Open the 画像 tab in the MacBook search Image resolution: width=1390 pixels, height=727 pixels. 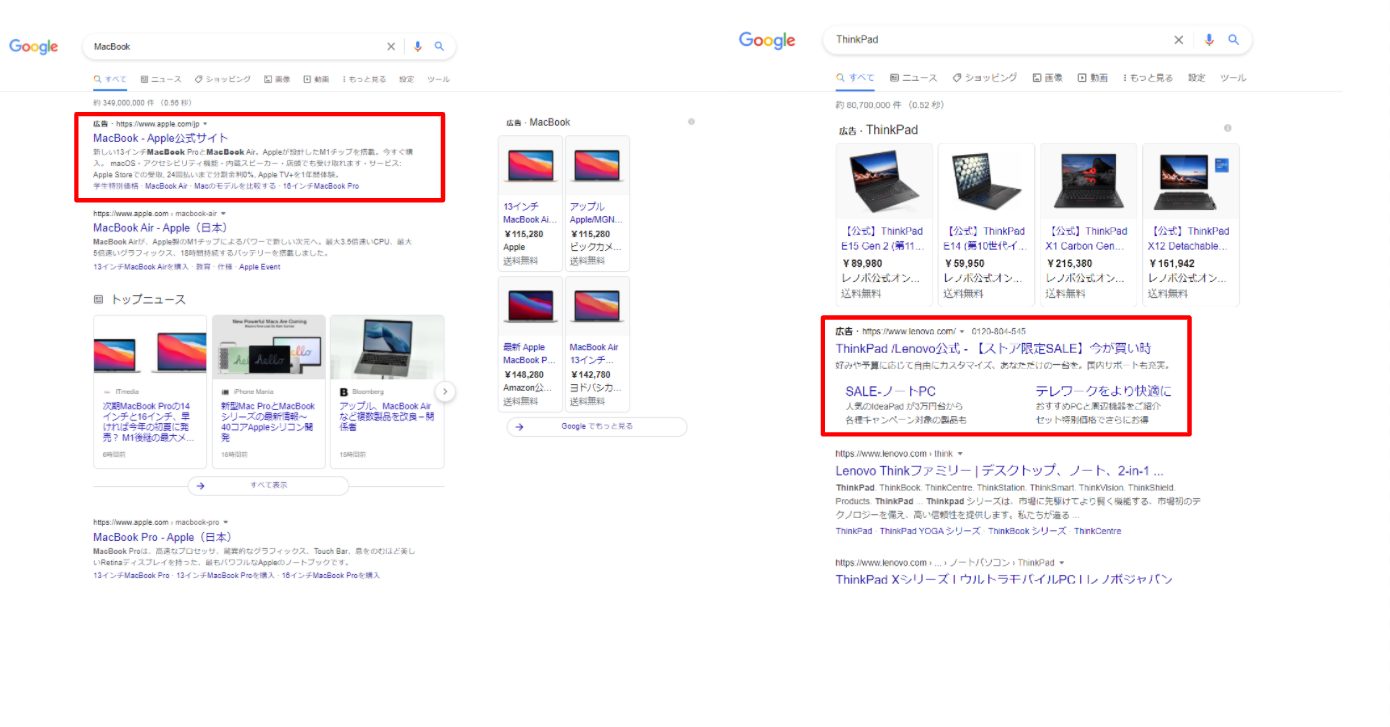(277, 79)
